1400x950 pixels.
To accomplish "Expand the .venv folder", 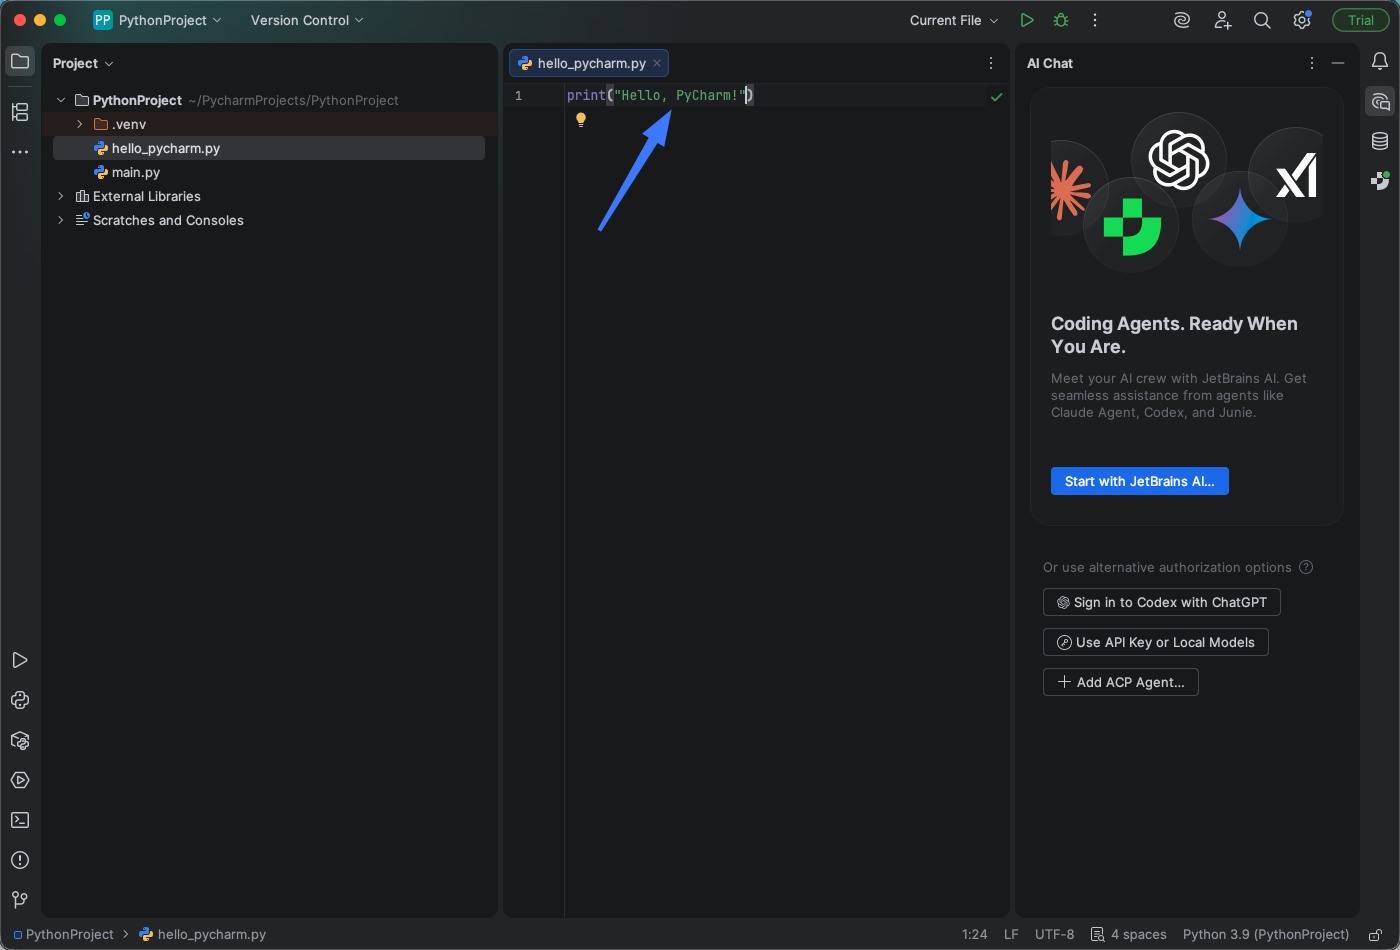I will (x=80, y=124).
